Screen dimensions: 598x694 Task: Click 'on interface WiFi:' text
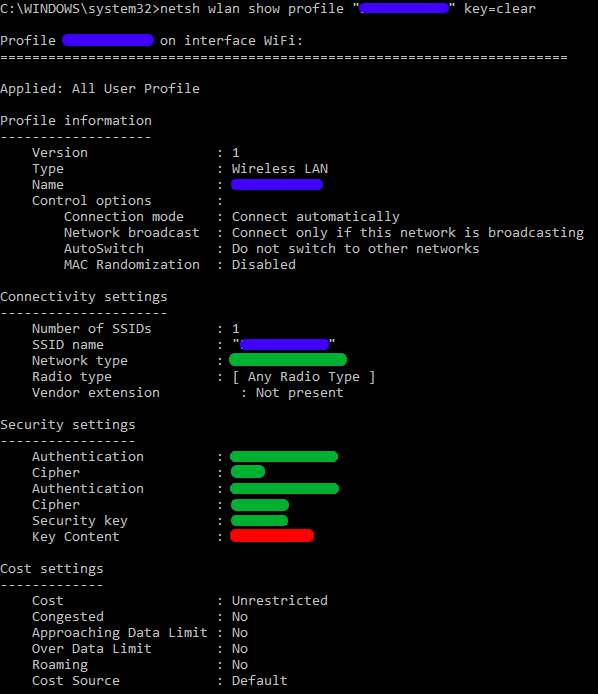pos(231,41)
